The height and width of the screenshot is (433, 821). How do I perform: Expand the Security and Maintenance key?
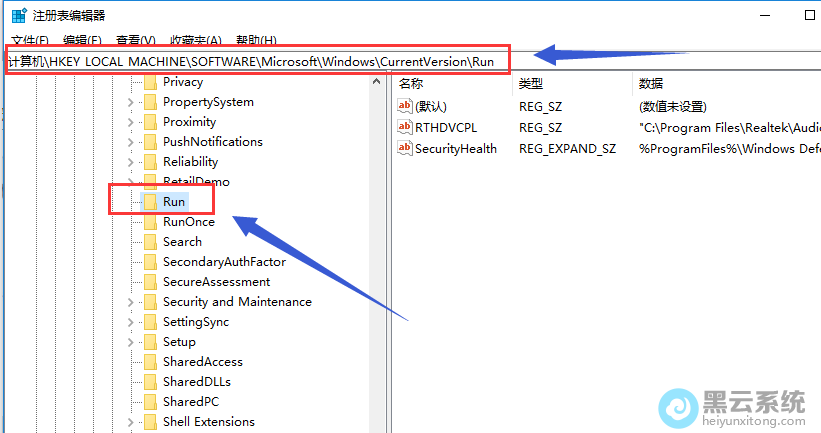point(130,303)
